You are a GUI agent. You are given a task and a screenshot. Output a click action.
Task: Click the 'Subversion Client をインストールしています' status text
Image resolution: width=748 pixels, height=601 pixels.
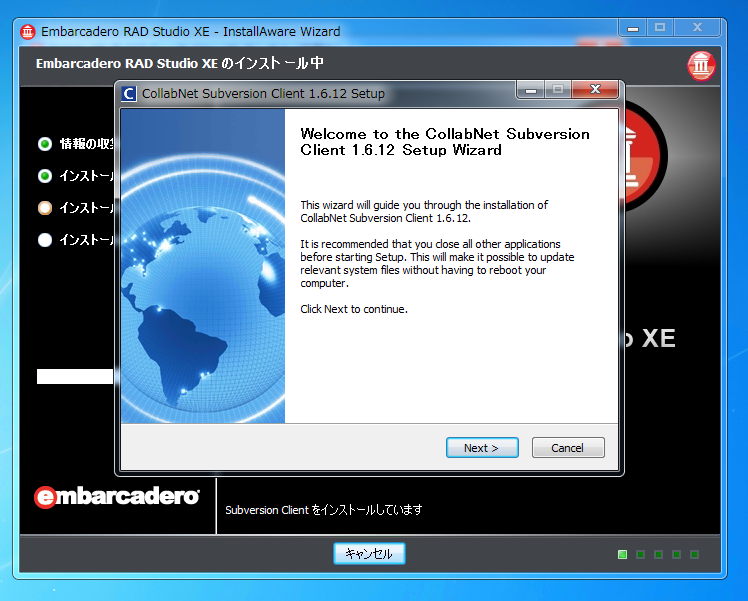324,510
